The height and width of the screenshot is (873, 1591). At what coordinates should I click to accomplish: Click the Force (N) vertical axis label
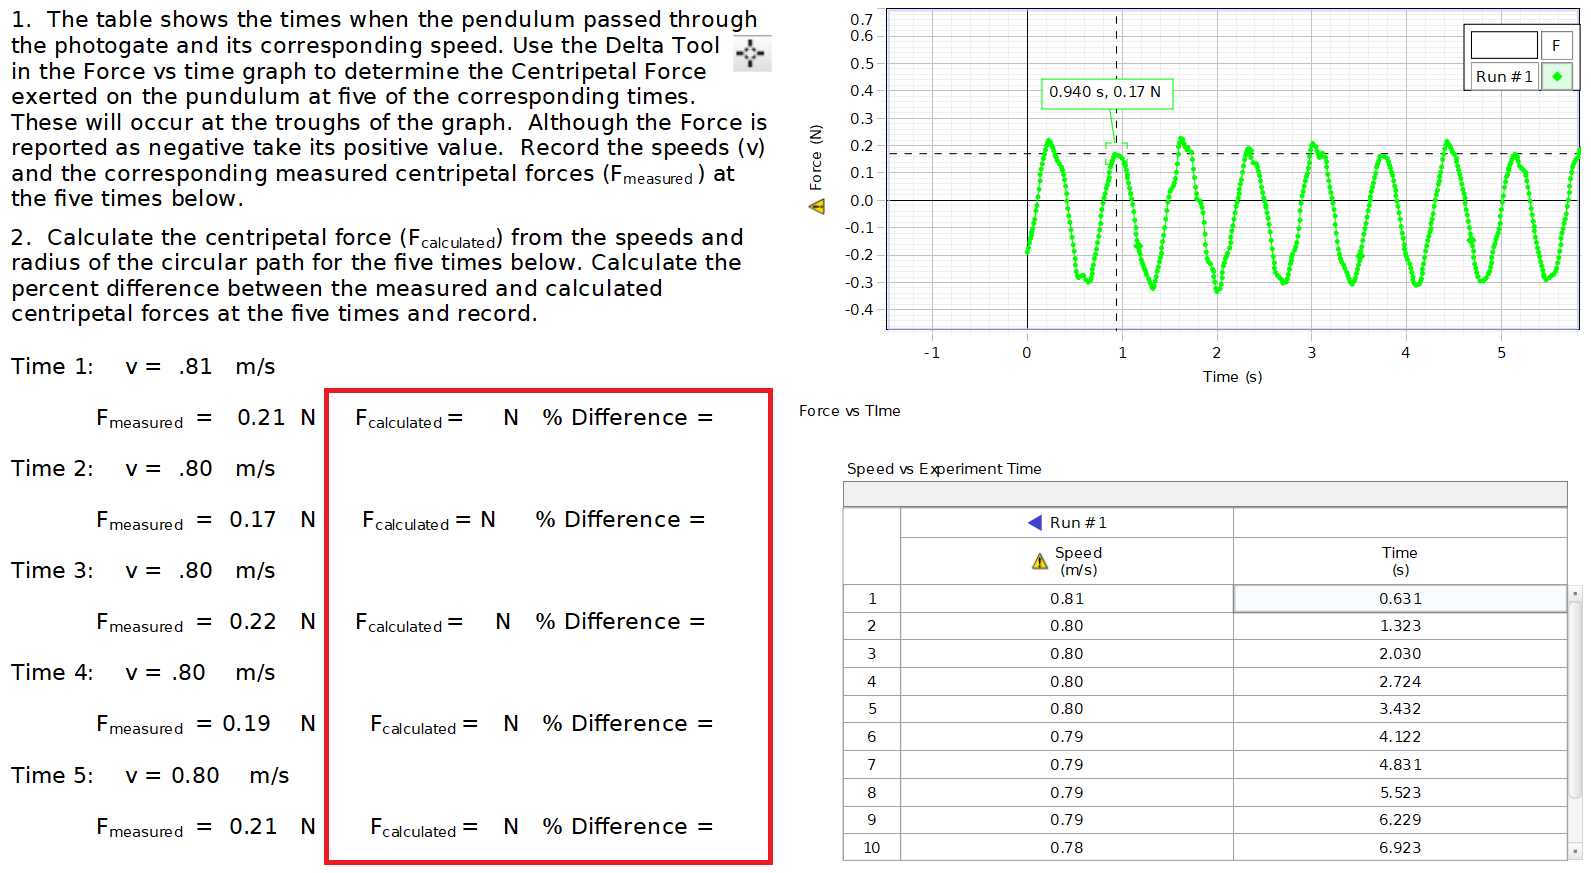(x=816, y=157)
